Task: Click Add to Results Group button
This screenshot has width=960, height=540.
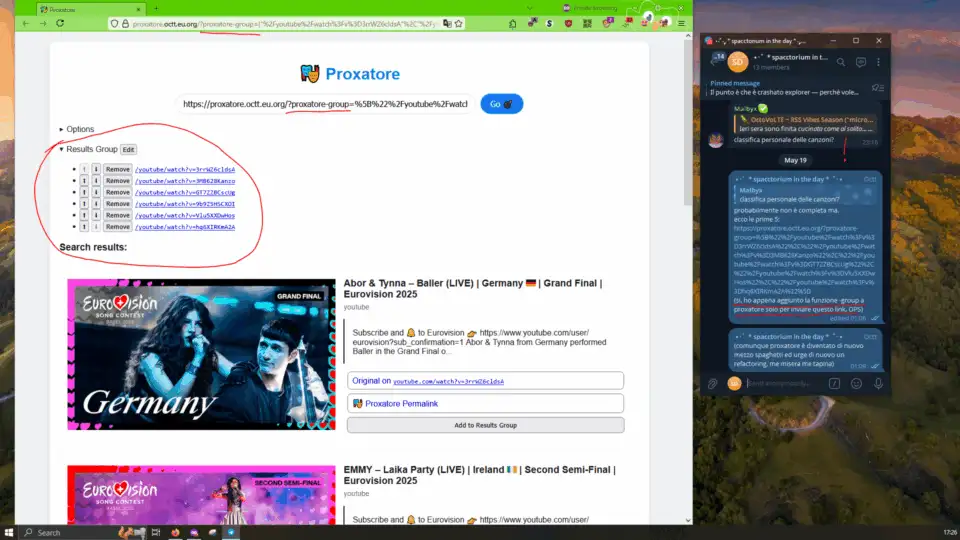Action: pos(486,425)
